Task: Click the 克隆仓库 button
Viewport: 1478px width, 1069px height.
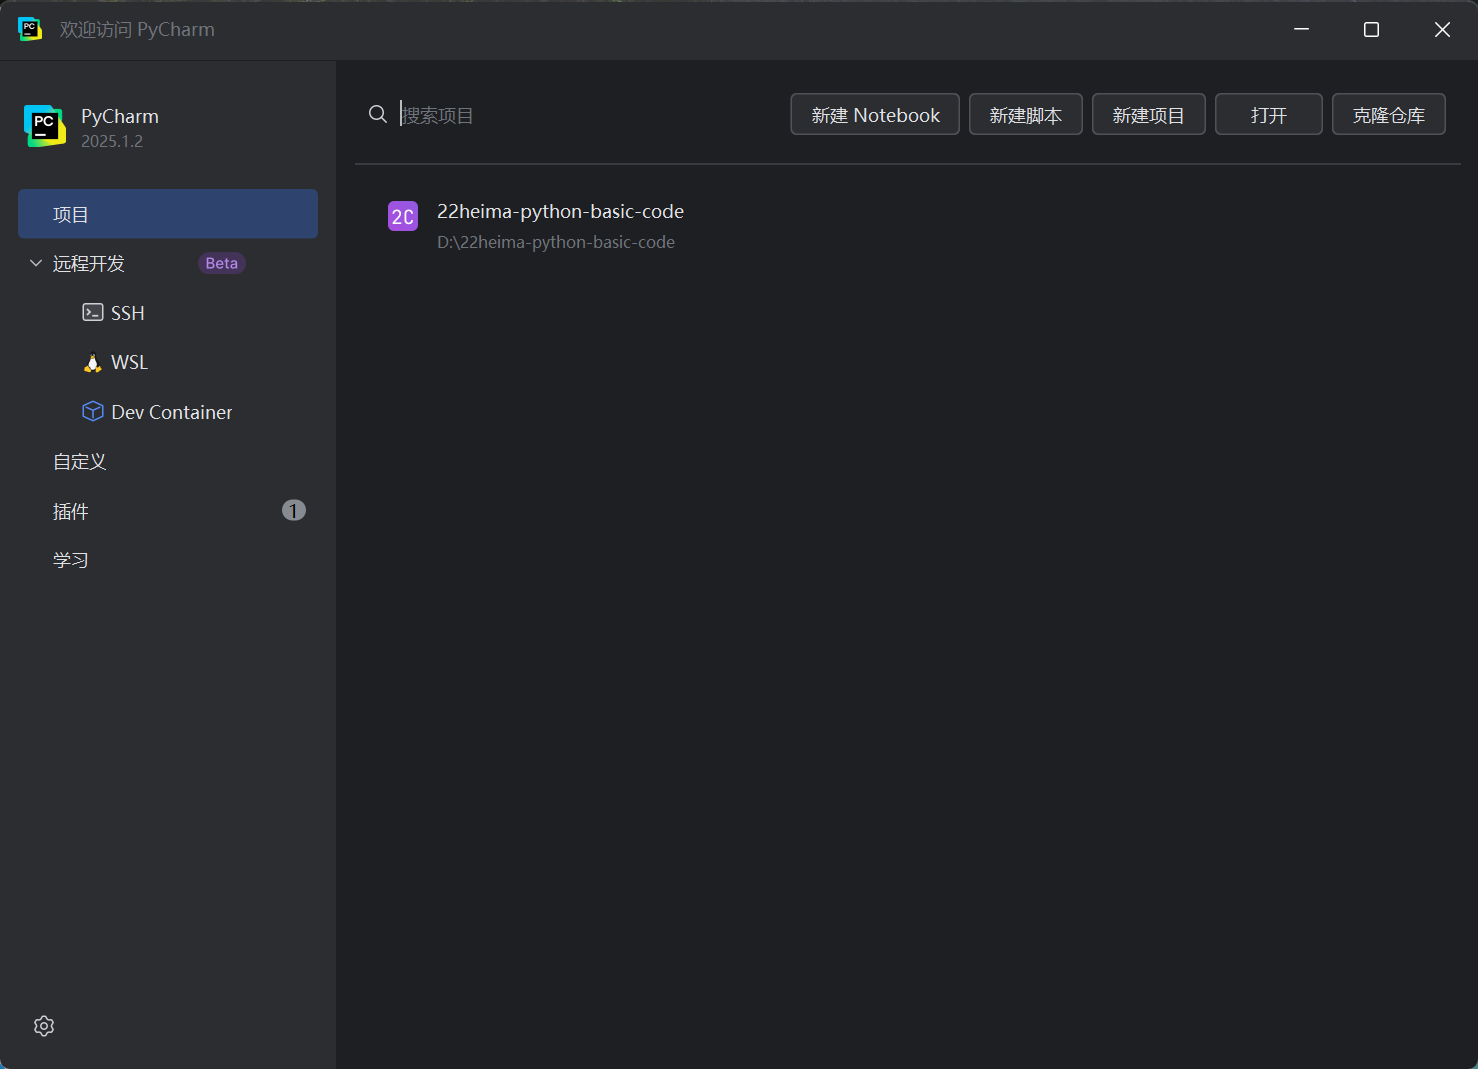Action: (1389, 114)
